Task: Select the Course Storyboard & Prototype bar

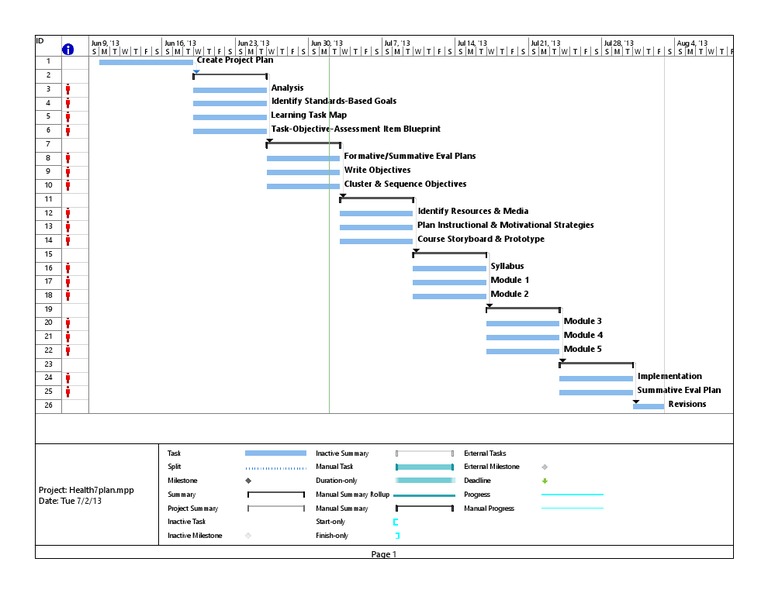Action: [376, 241]
